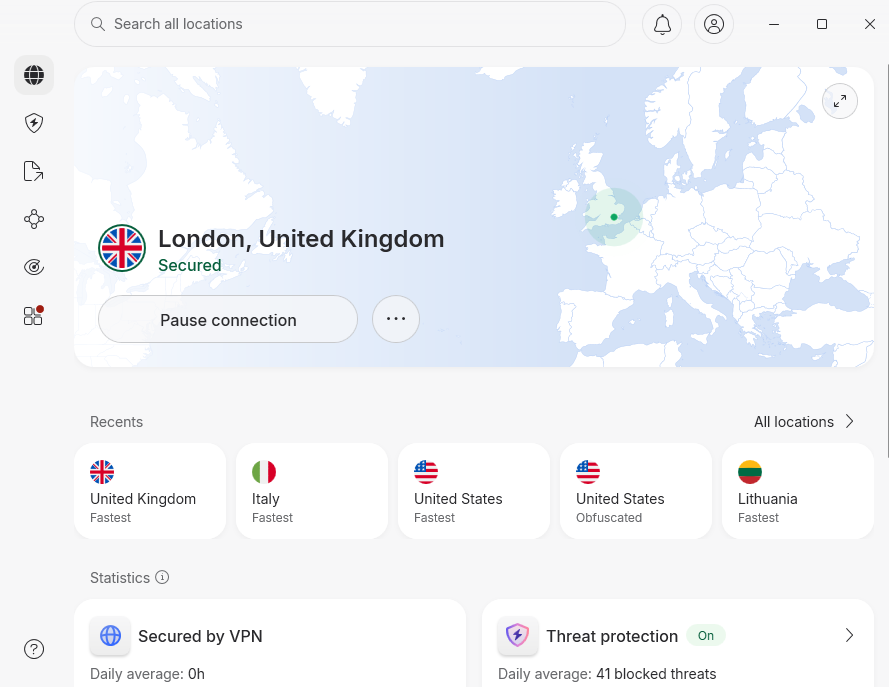The height and width of the screenshot is (687, 889).
Task: Click the green Secured status text
Action: click(190, 265)
